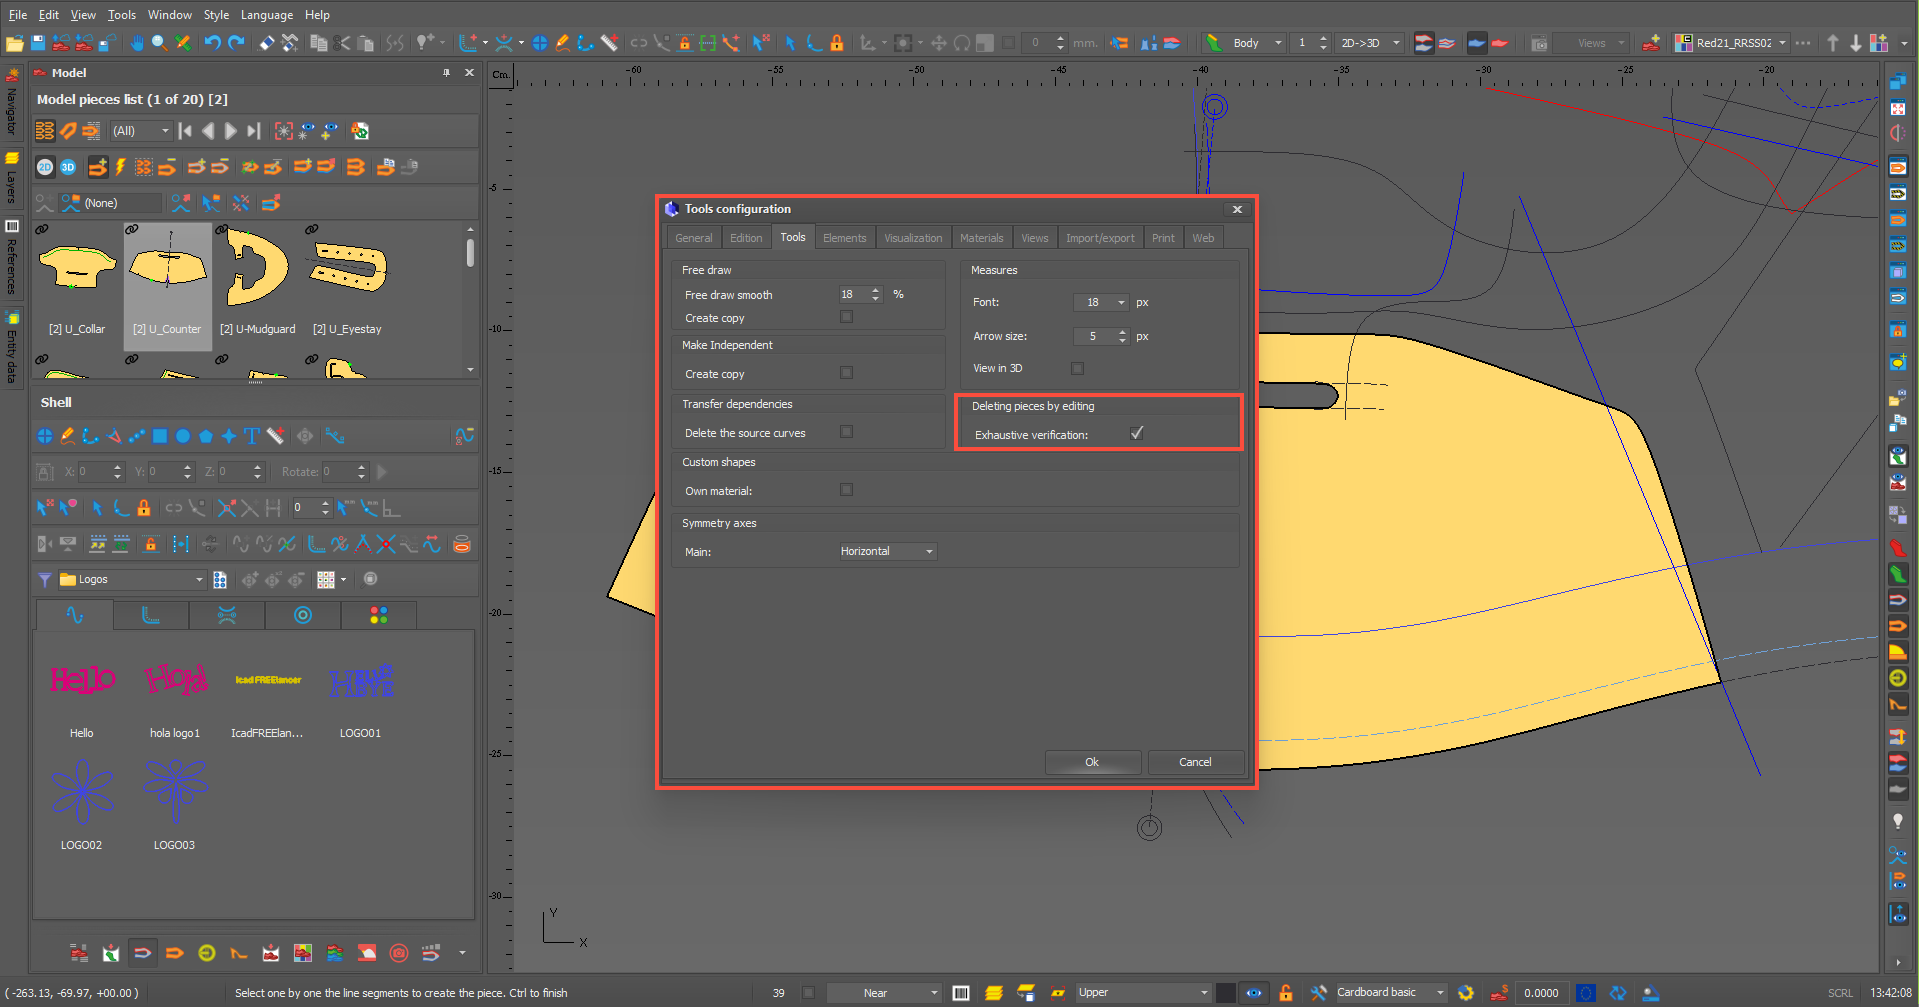The width and height of the screenshot is (1919, 1007).
Task: Open the Main symmetry axis Horizontal dropdown
Action: [x=887, y=552]
